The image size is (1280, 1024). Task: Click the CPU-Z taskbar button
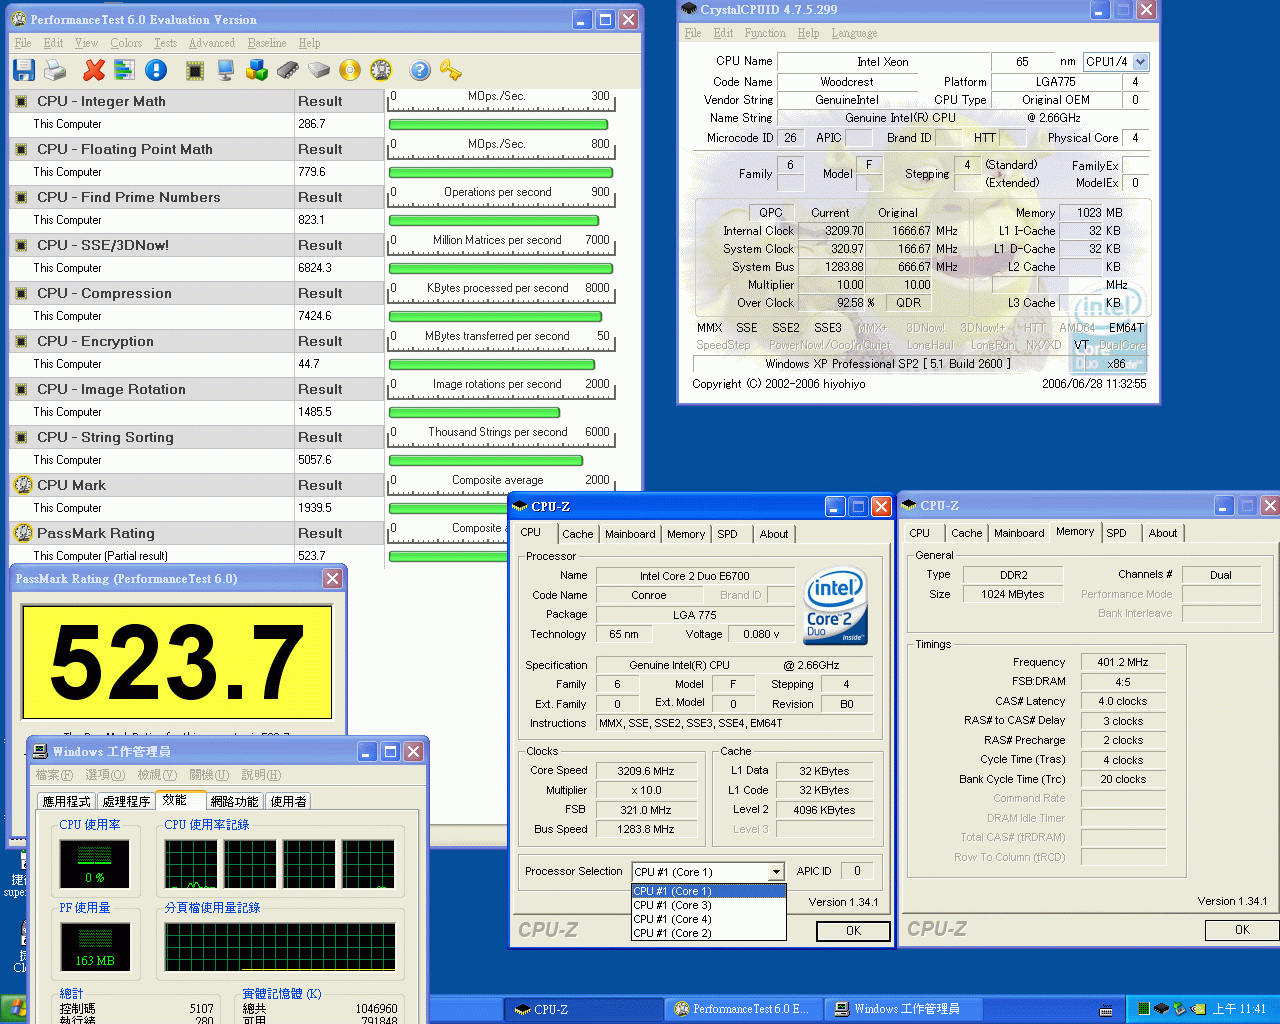pyautogui.click(x=585, y=1009)
